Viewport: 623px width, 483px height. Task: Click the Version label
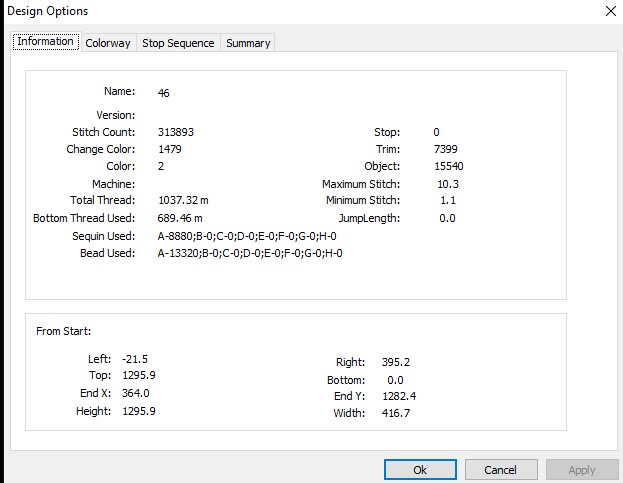click(116, 115)
